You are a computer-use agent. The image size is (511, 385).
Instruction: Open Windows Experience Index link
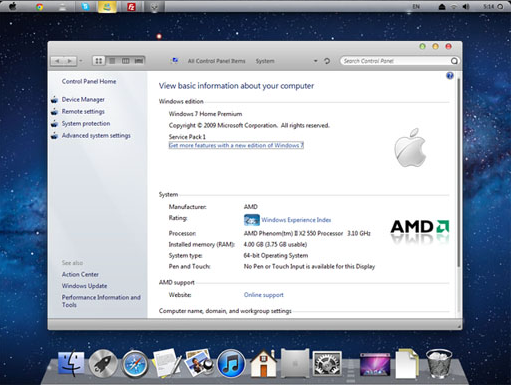(296, 220)
